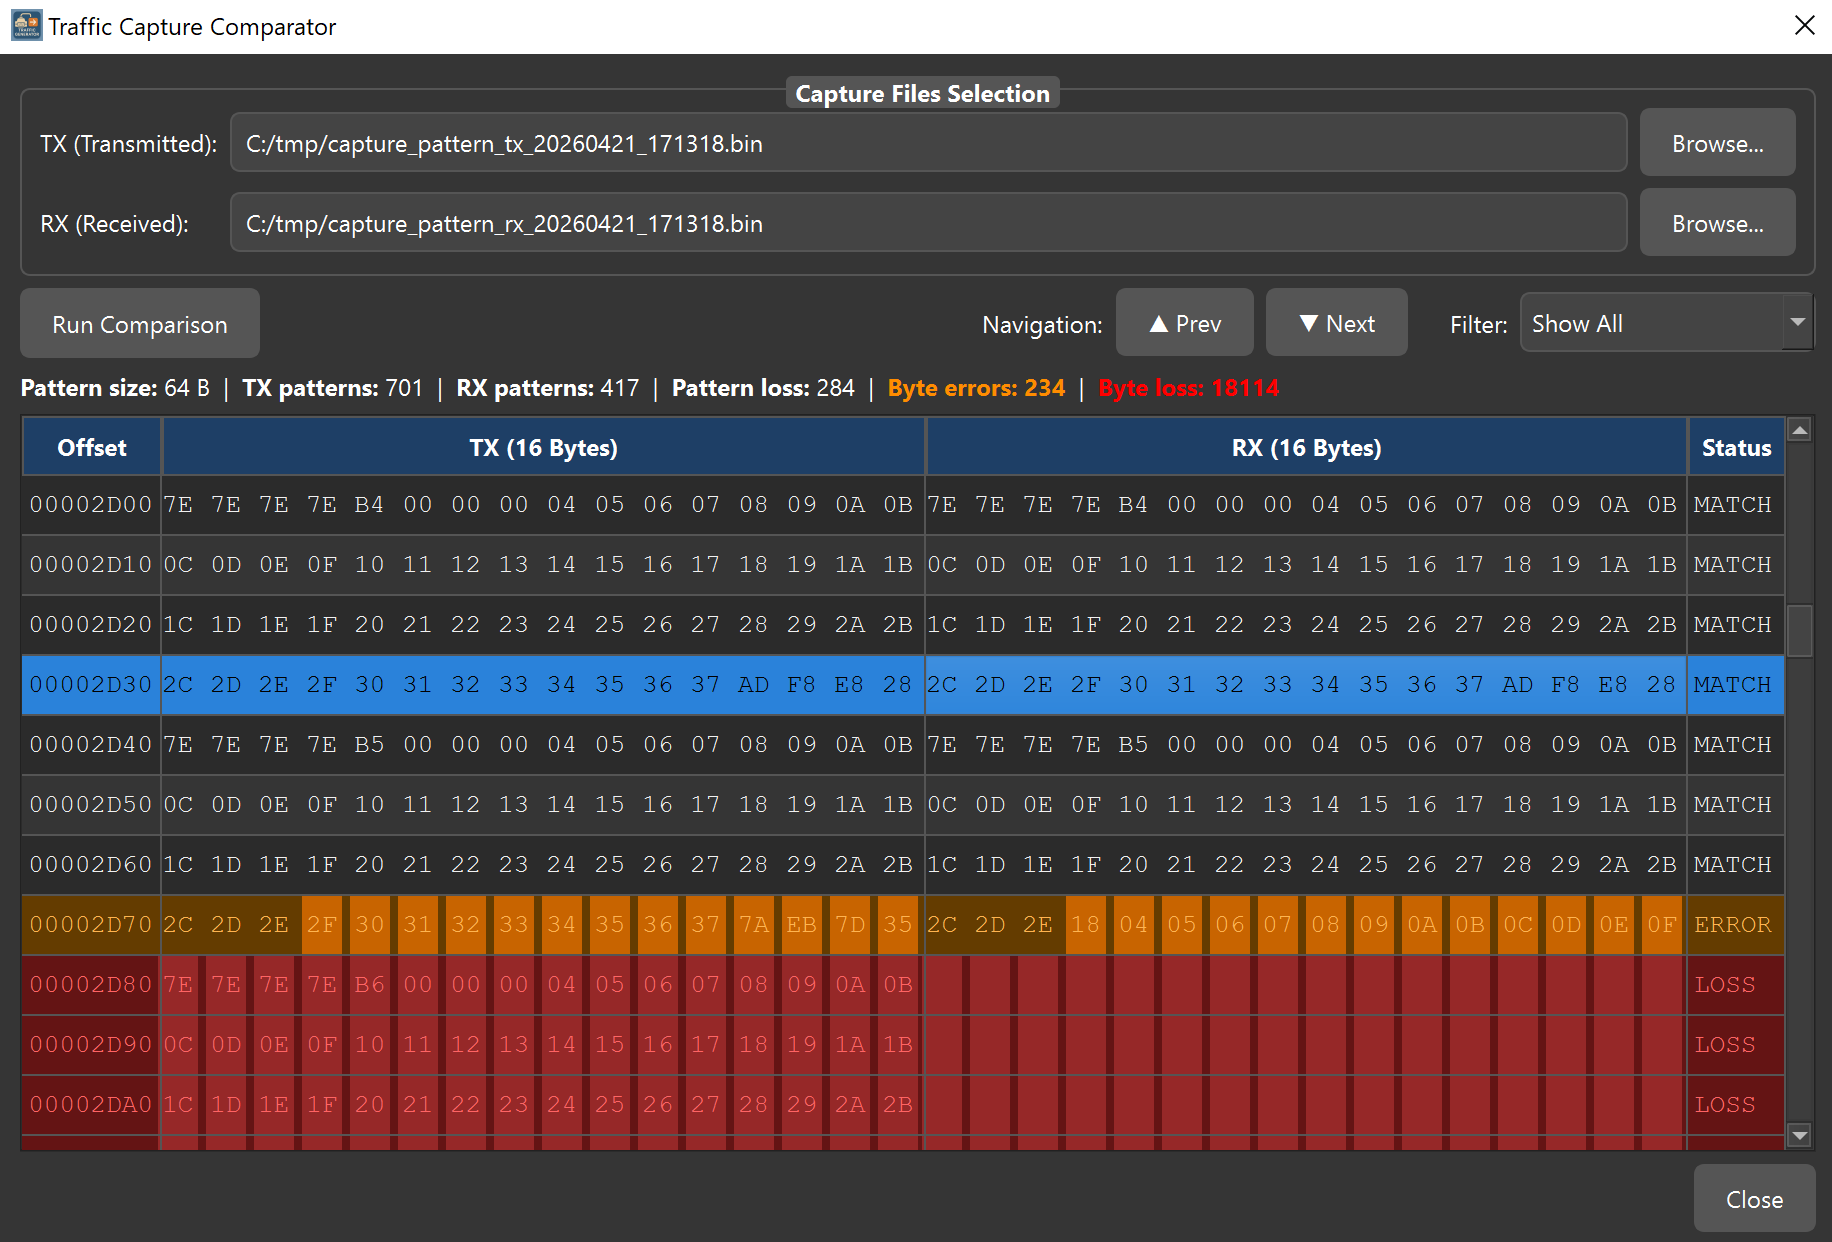This screenshot has height=1242, width=1832.
Task: Select offset row 00002D10
Action: click(x=903, y=565)
